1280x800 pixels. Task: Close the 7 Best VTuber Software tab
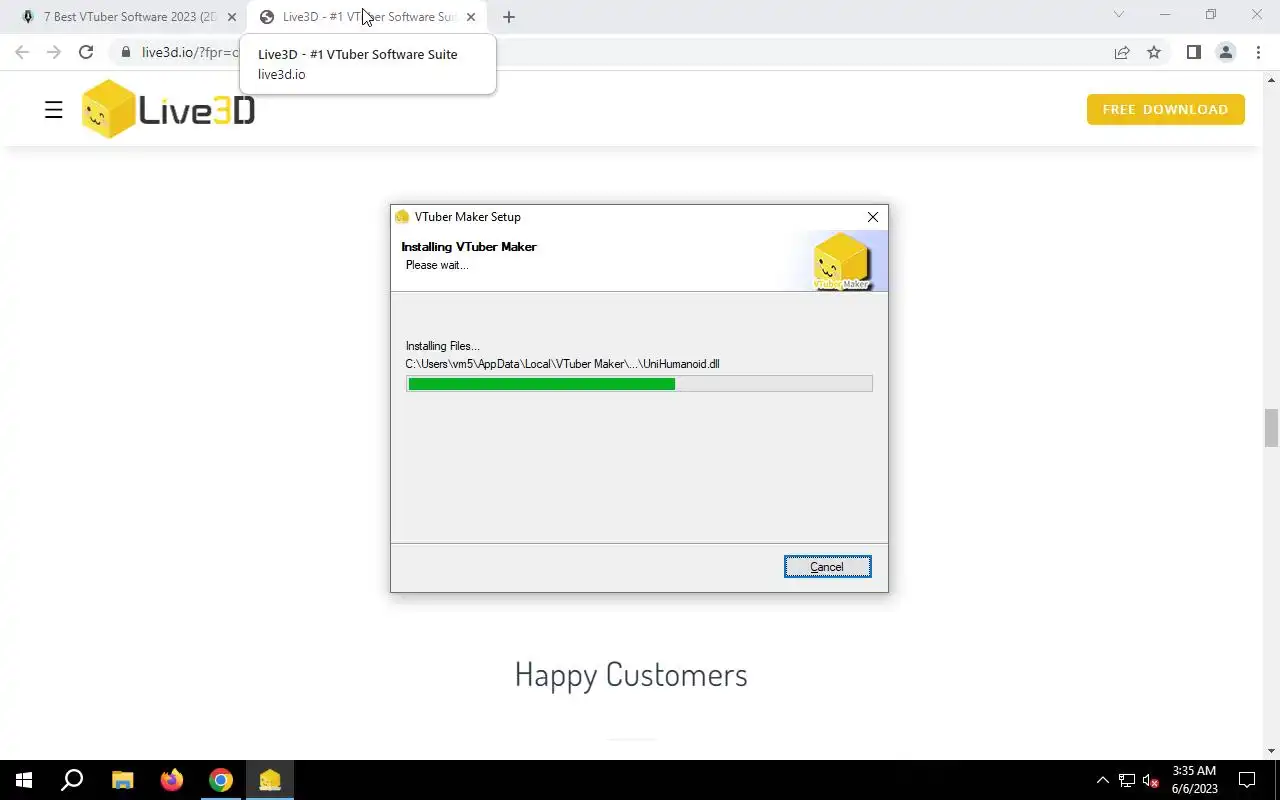coord(232,17)
